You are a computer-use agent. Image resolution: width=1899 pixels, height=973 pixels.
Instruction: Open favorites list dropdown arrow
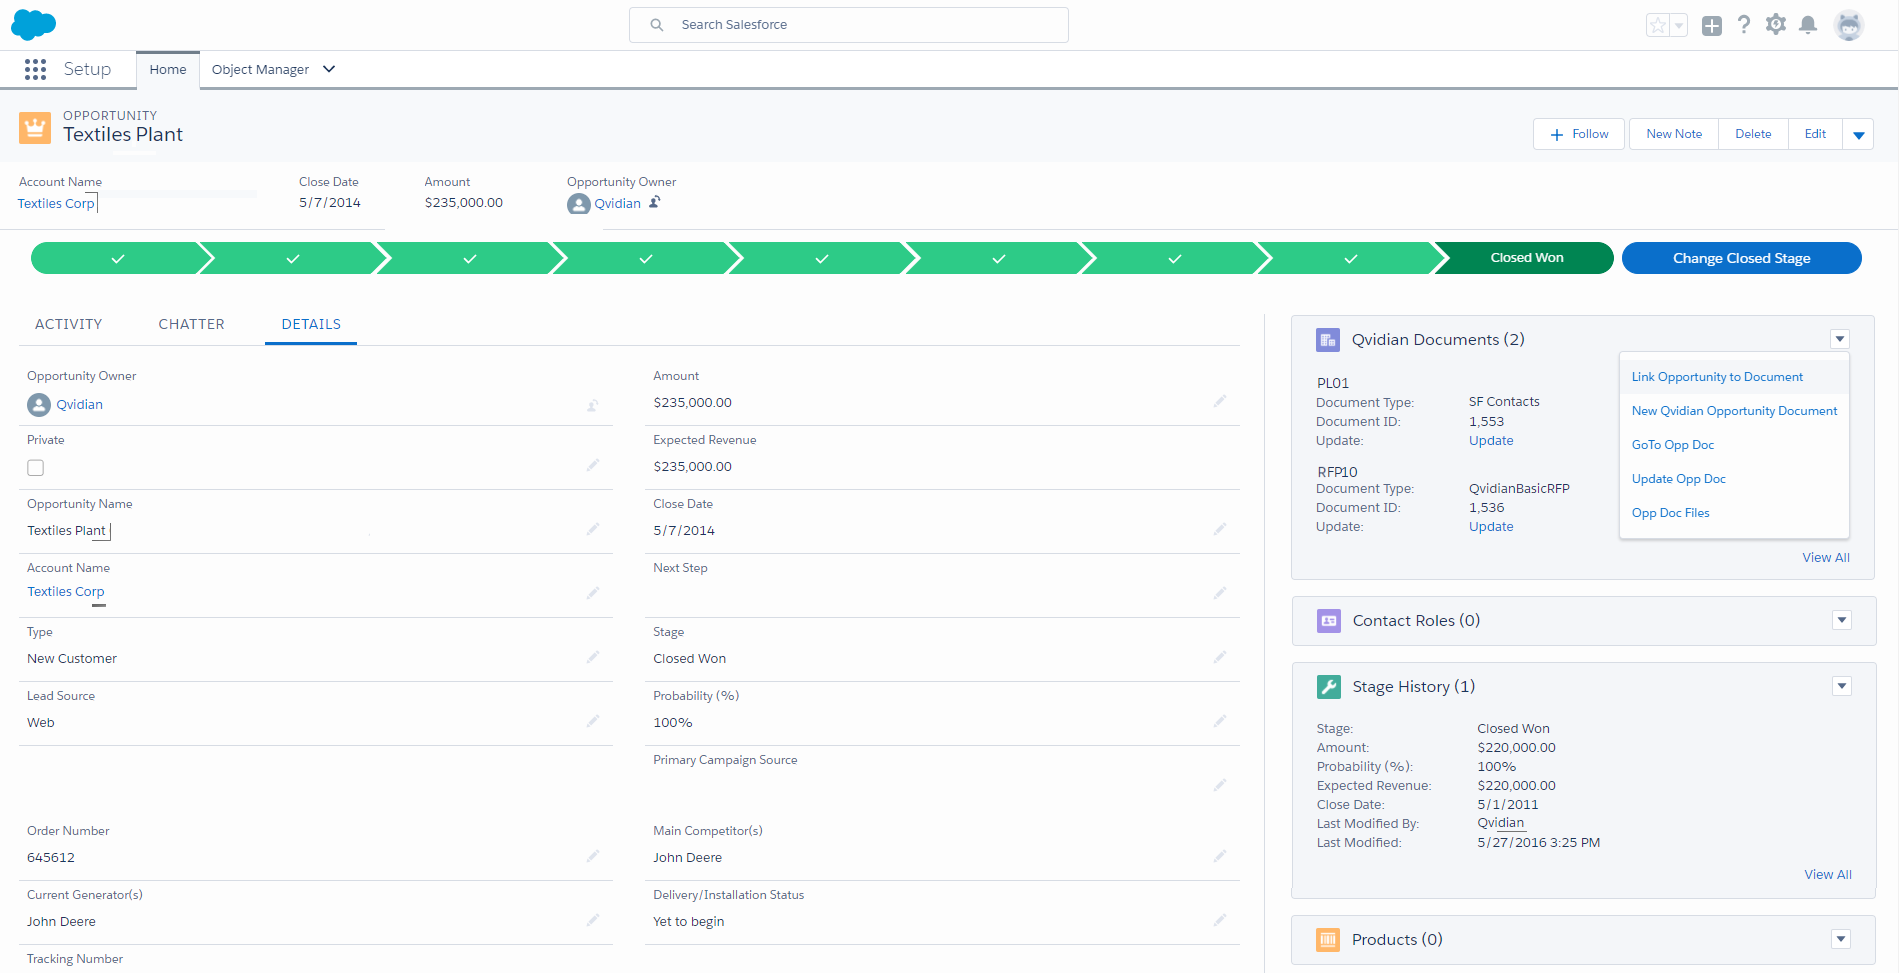[x=1679, y=25]
